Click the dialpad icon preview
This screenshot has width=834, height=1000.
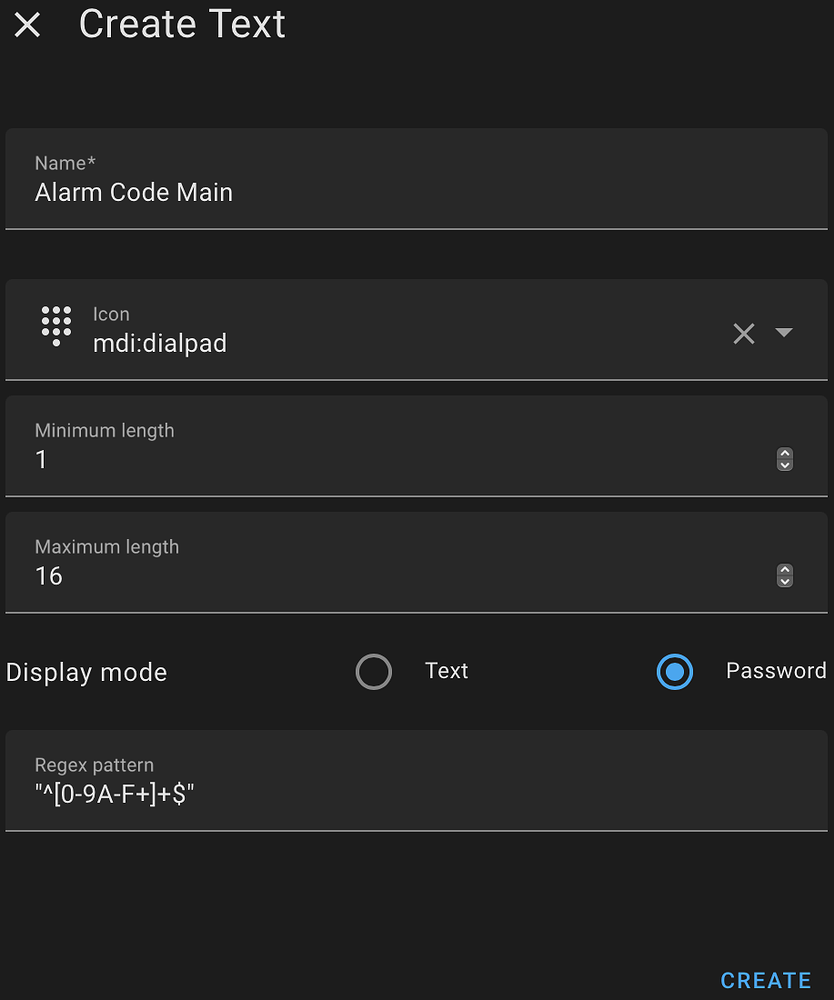[x=56, y=327]
